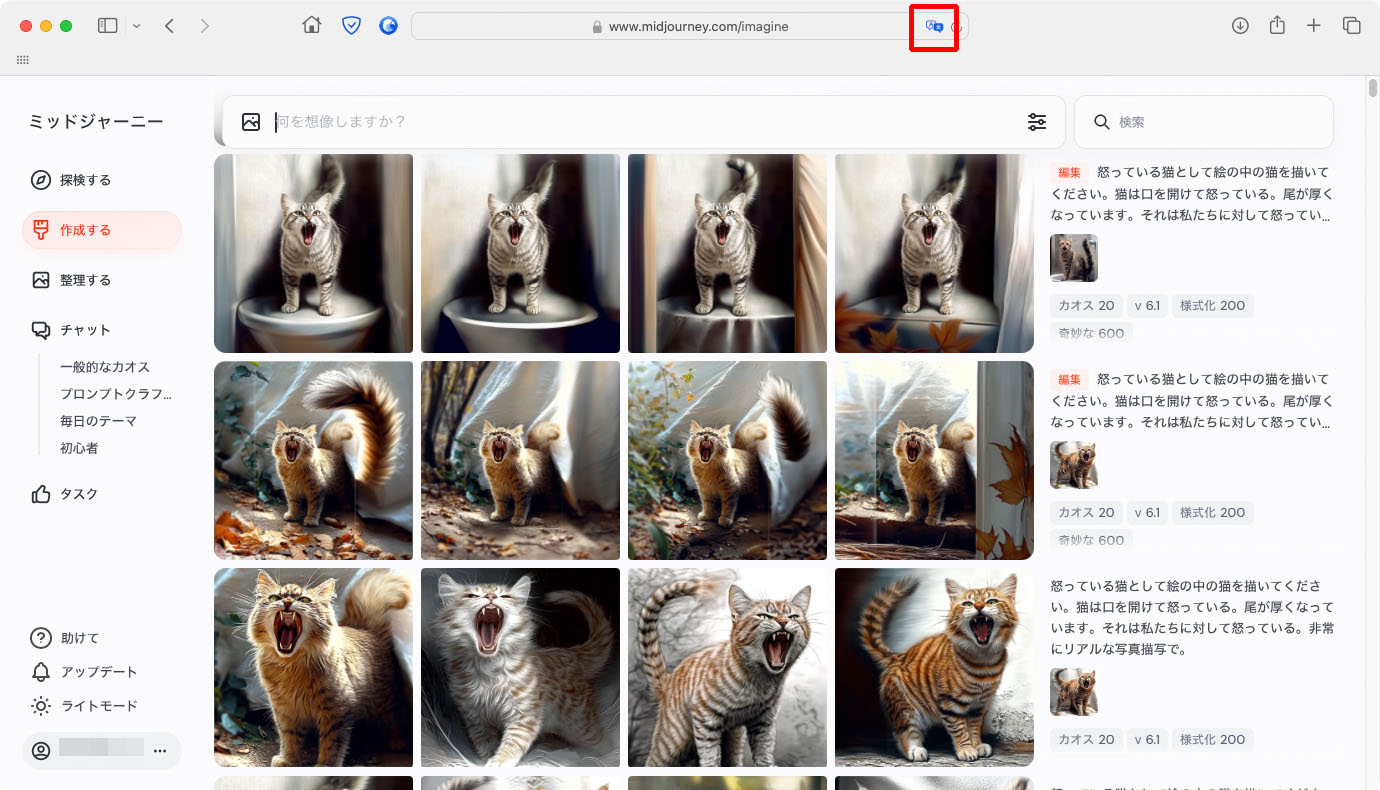Screen dimensions: 1380x790
Task: Click the favorites grid dots icon
Action: (23, 60)
